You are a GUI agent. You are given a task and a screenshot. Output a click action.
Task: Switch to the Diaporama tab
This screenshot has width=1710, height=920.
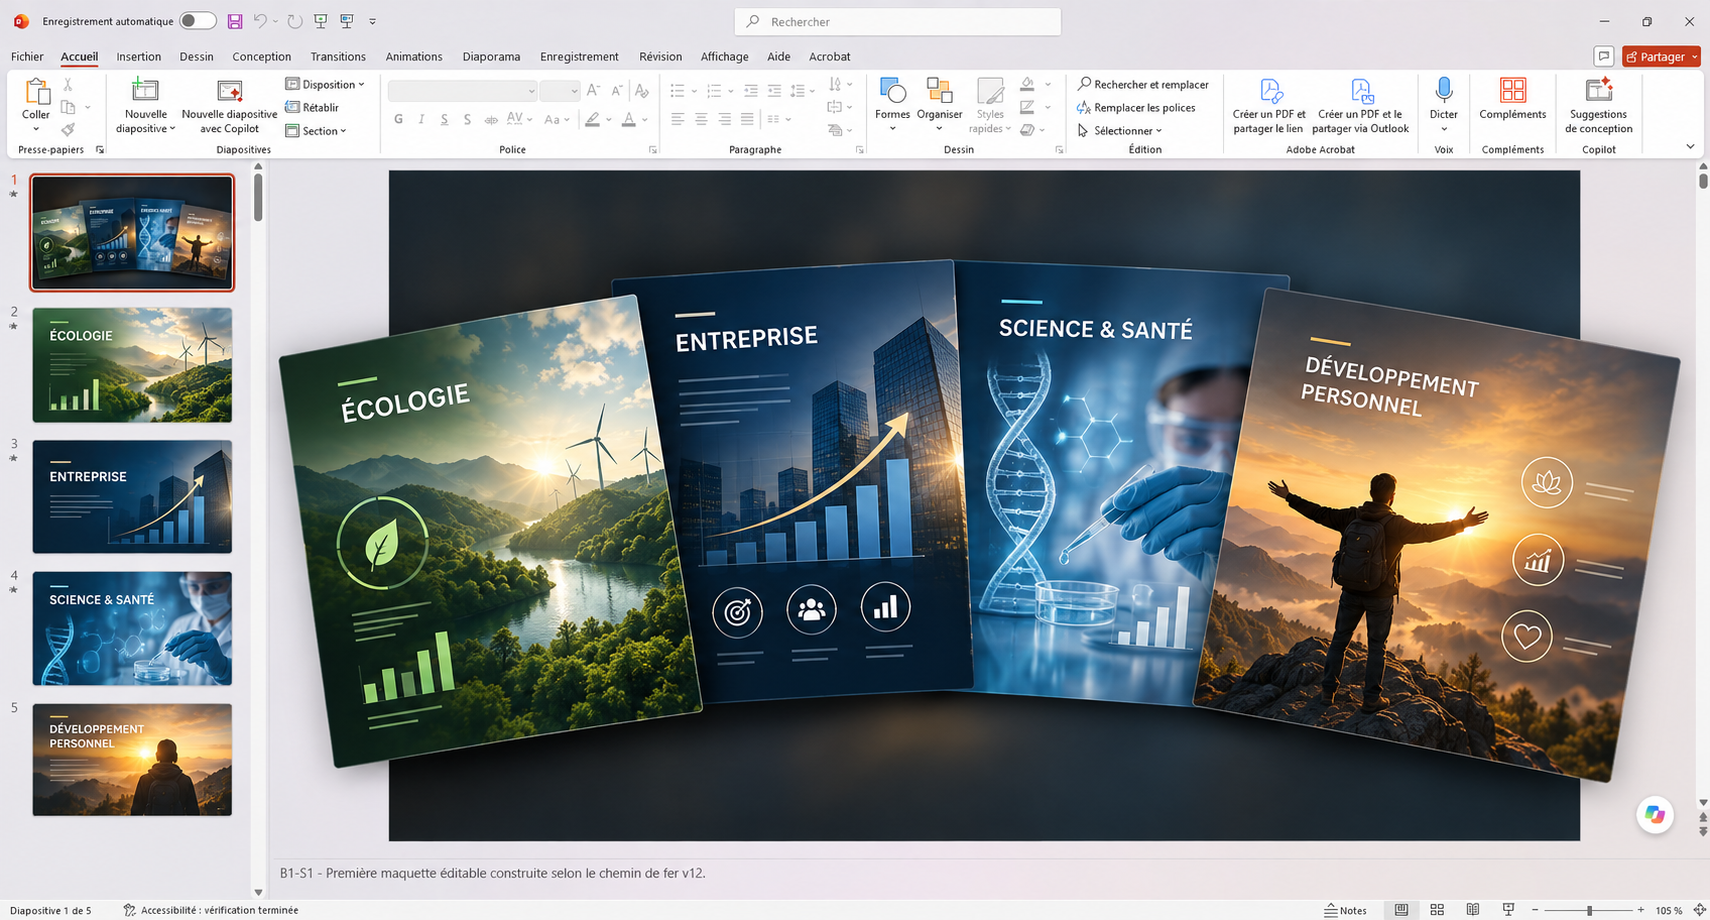point(491,56)
